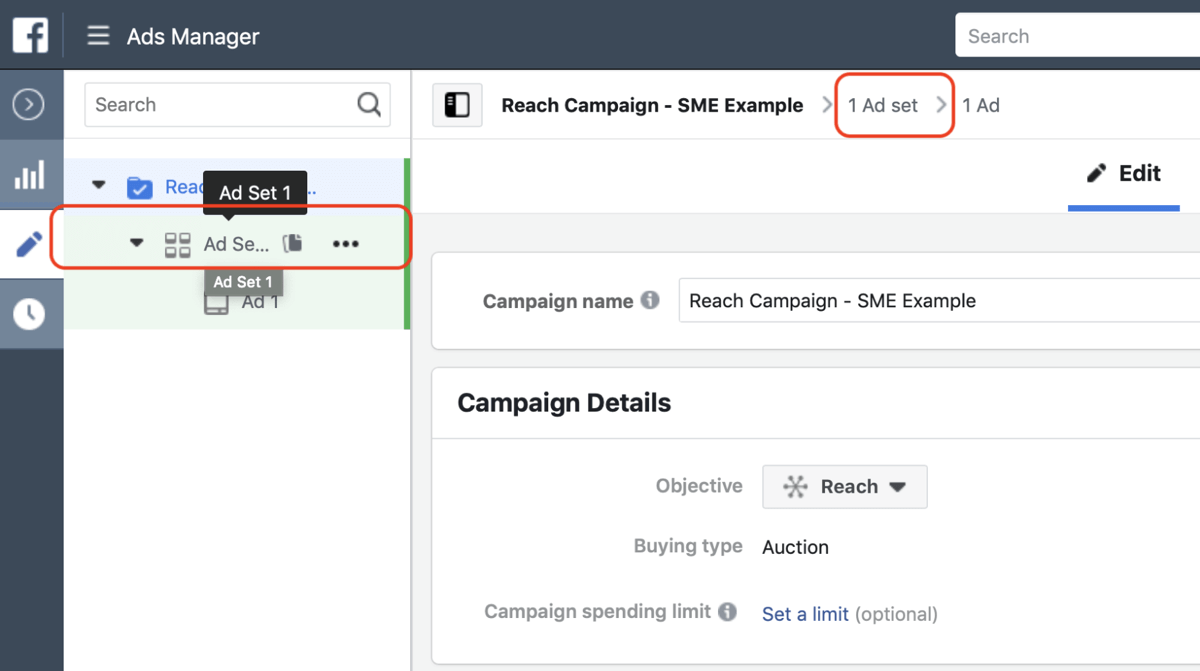Duplicate Ad Set 1 using copy icon
This screenshot has height=671, width=1200.
pos(292,243)
